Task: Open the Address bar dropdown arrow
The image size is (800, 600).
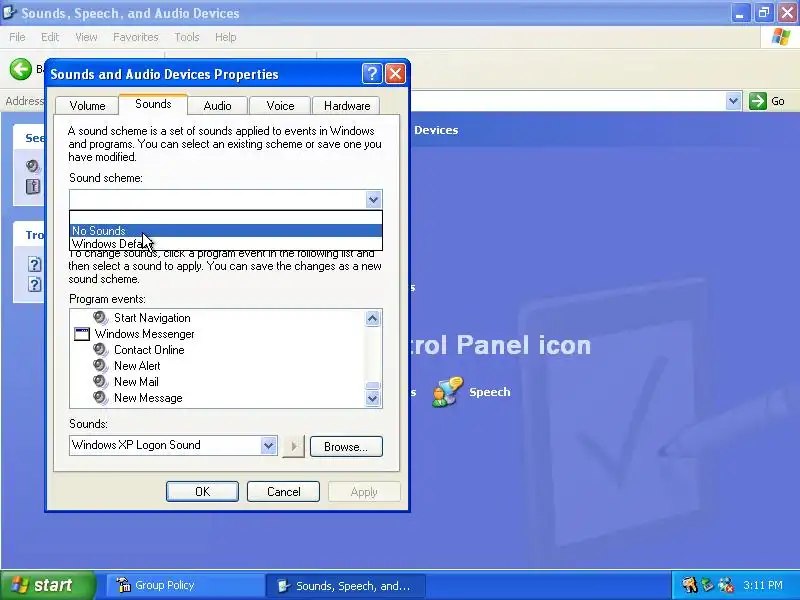Action: click(x=733, y=101)
